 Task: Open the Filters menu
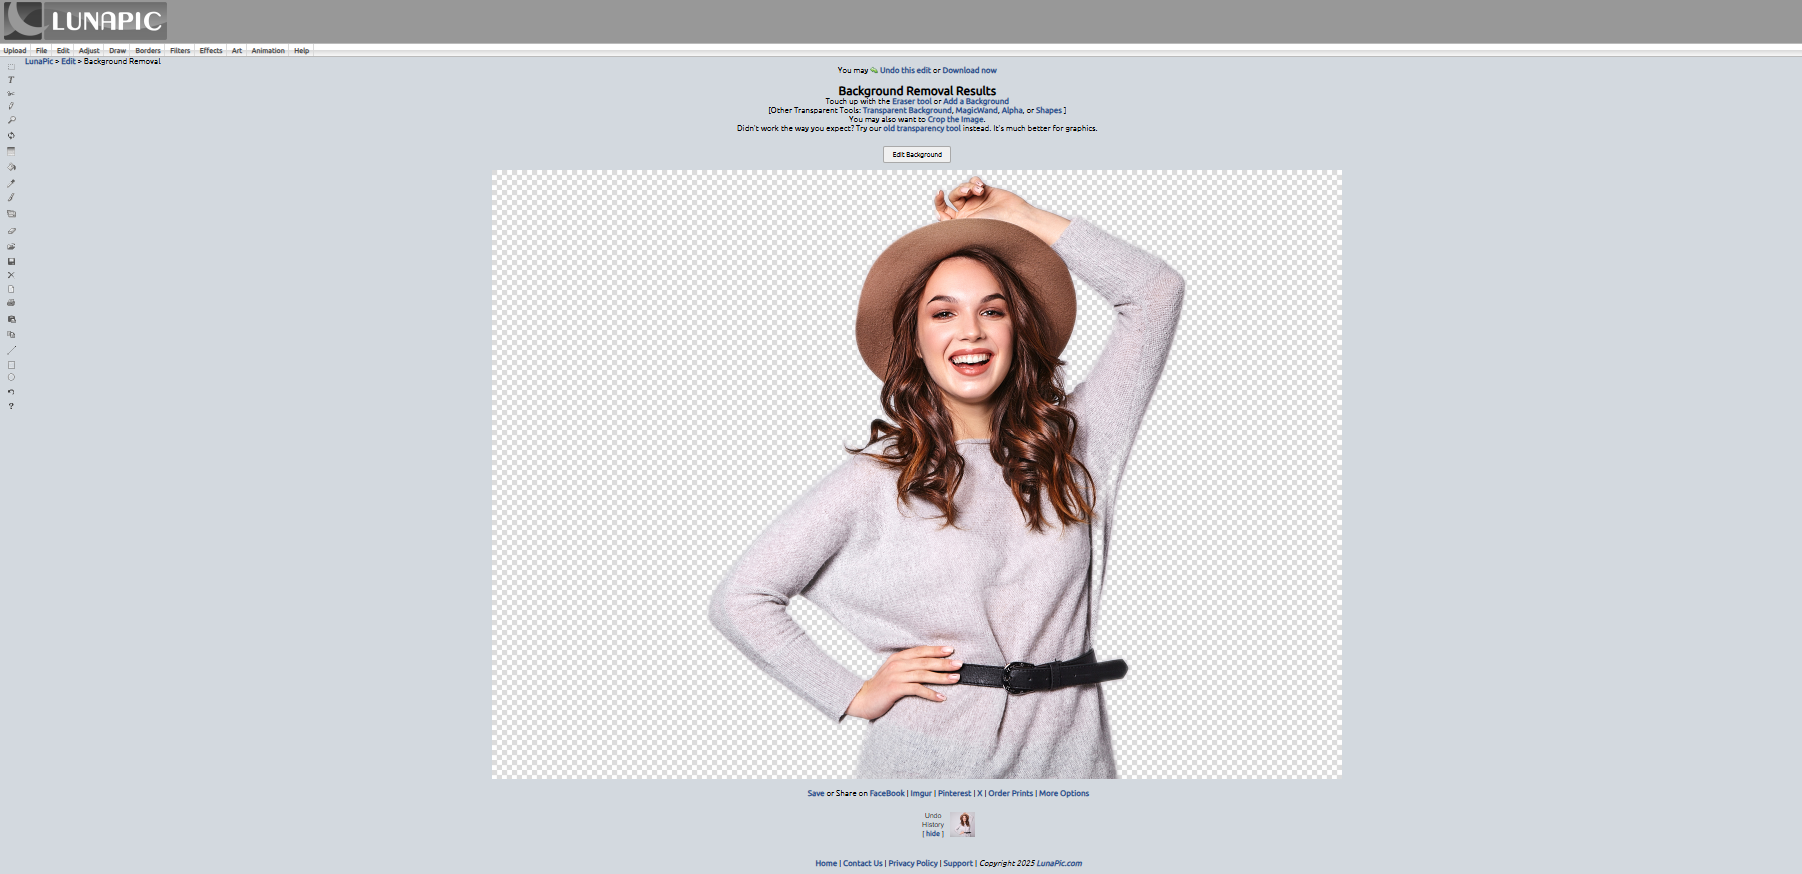click(x=180, y=50)
